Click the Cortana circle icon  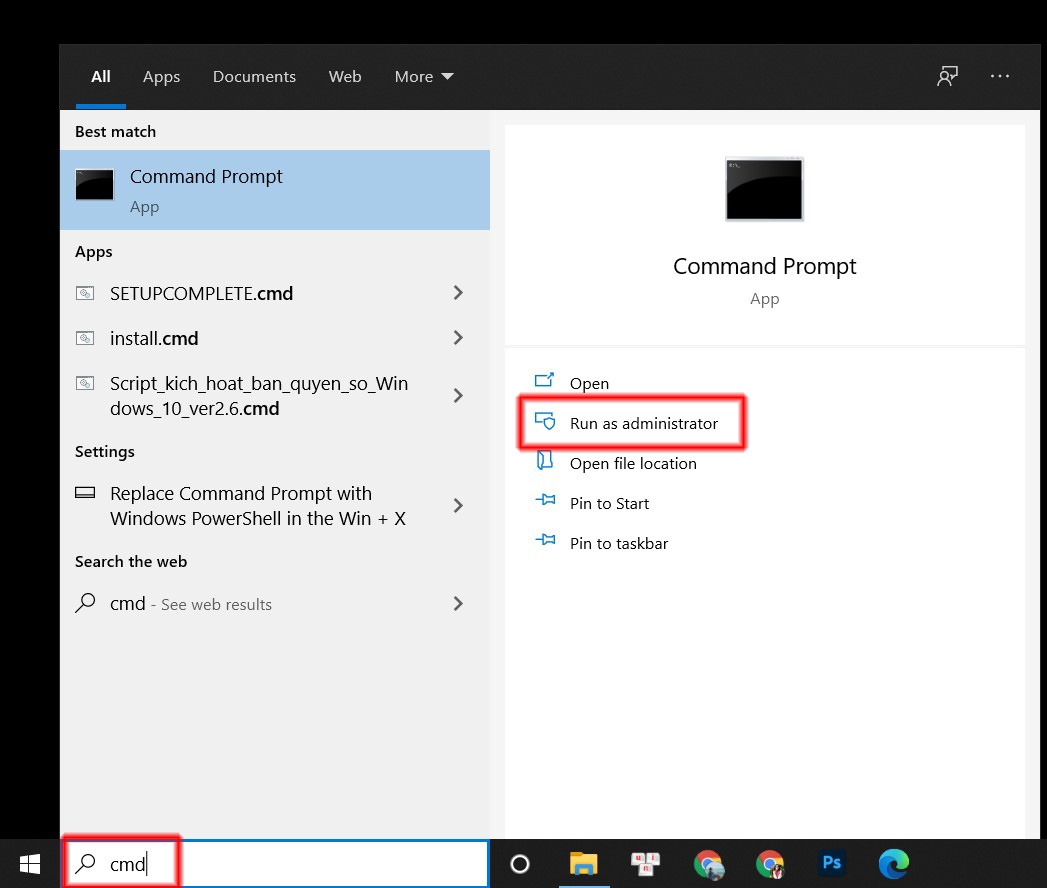click(x=519, y=864)
